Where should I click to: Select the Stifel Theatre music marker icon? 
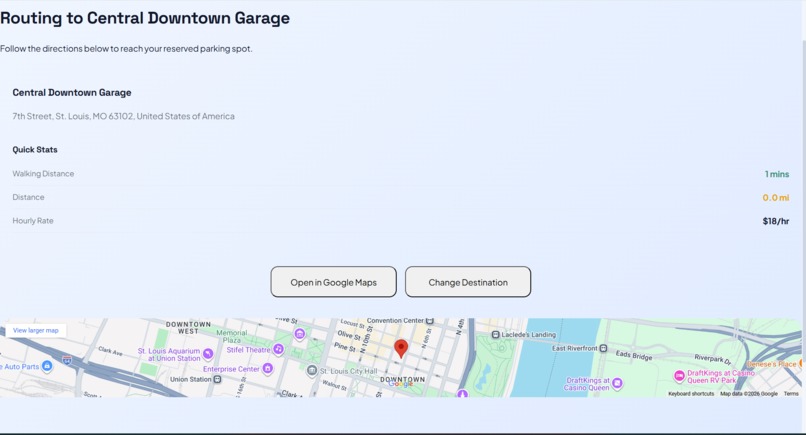(278, 349)
